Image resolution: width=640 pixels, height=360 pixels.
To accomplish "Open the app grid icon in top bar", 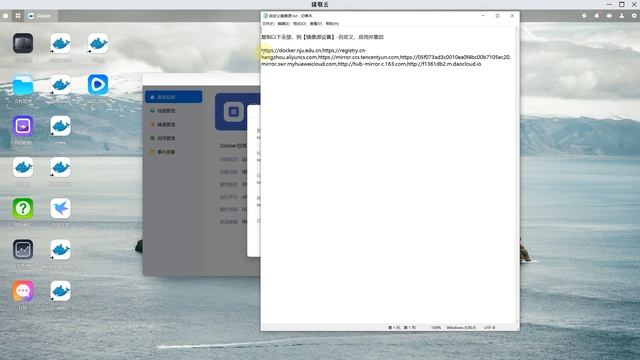I will click(18, 16).
